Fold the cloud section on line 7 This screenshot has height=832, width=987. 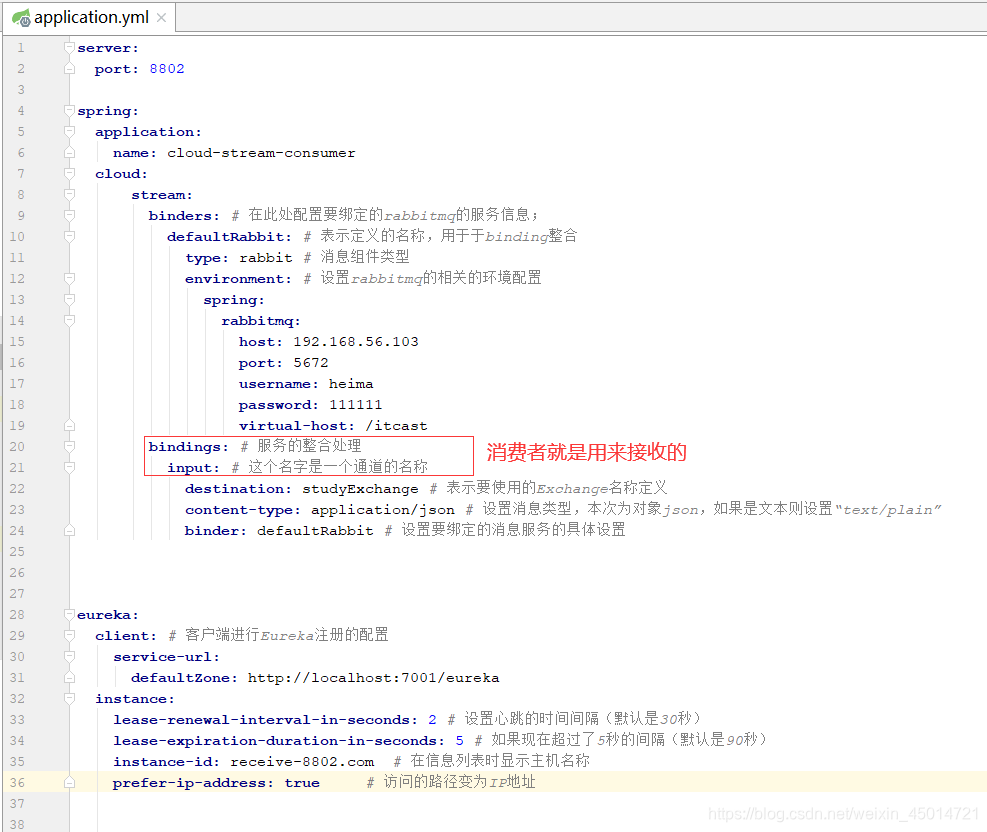click(69, 174)
